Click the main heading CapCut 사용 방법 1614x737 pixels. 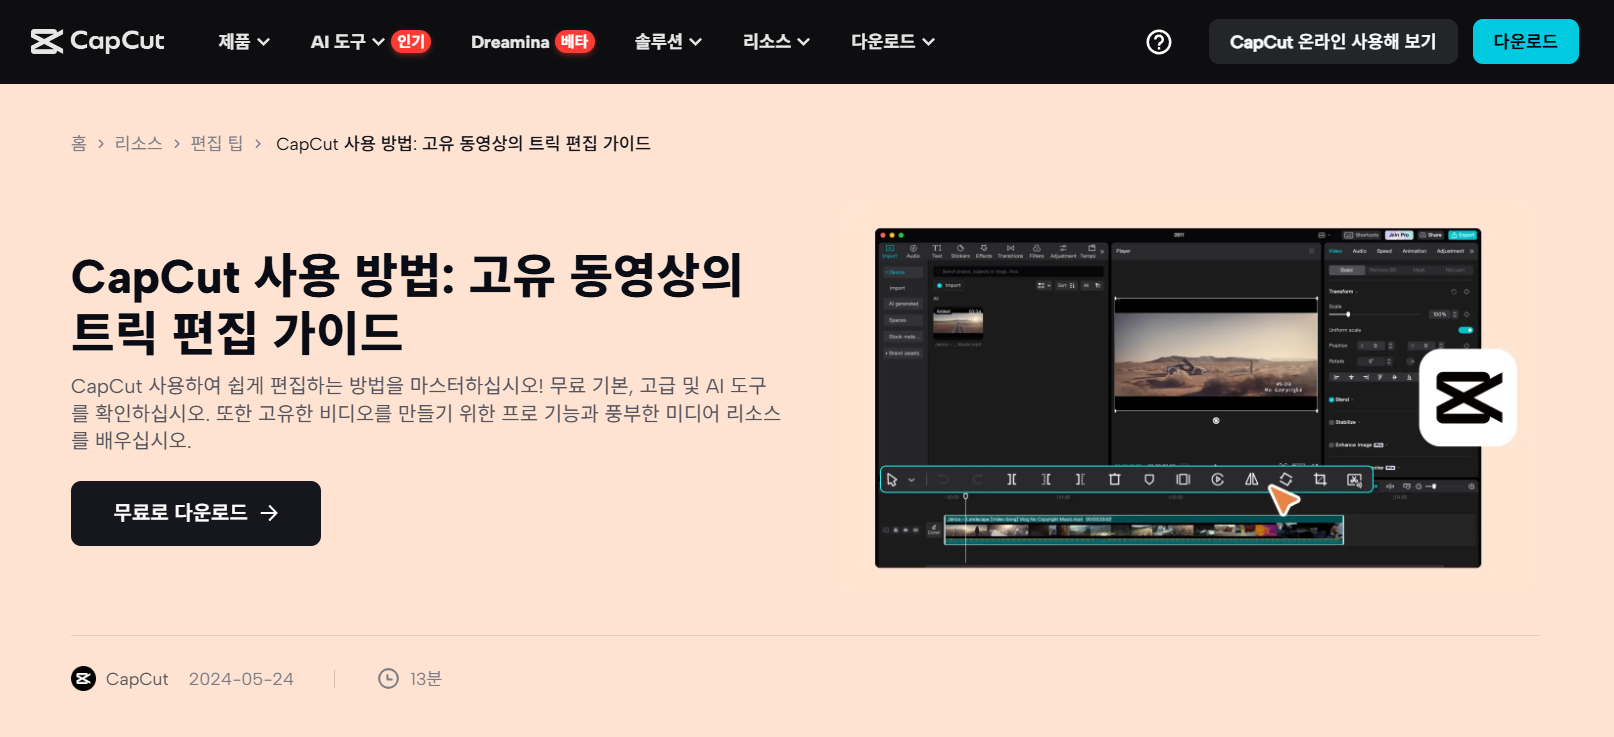click(x=406, y=304)
